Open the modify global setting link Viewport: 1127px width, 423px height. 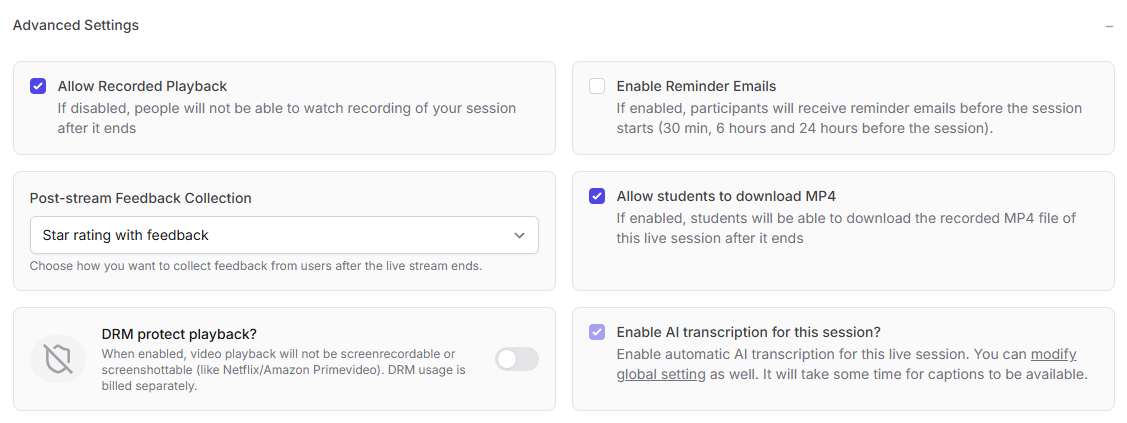pos(1053,355)
